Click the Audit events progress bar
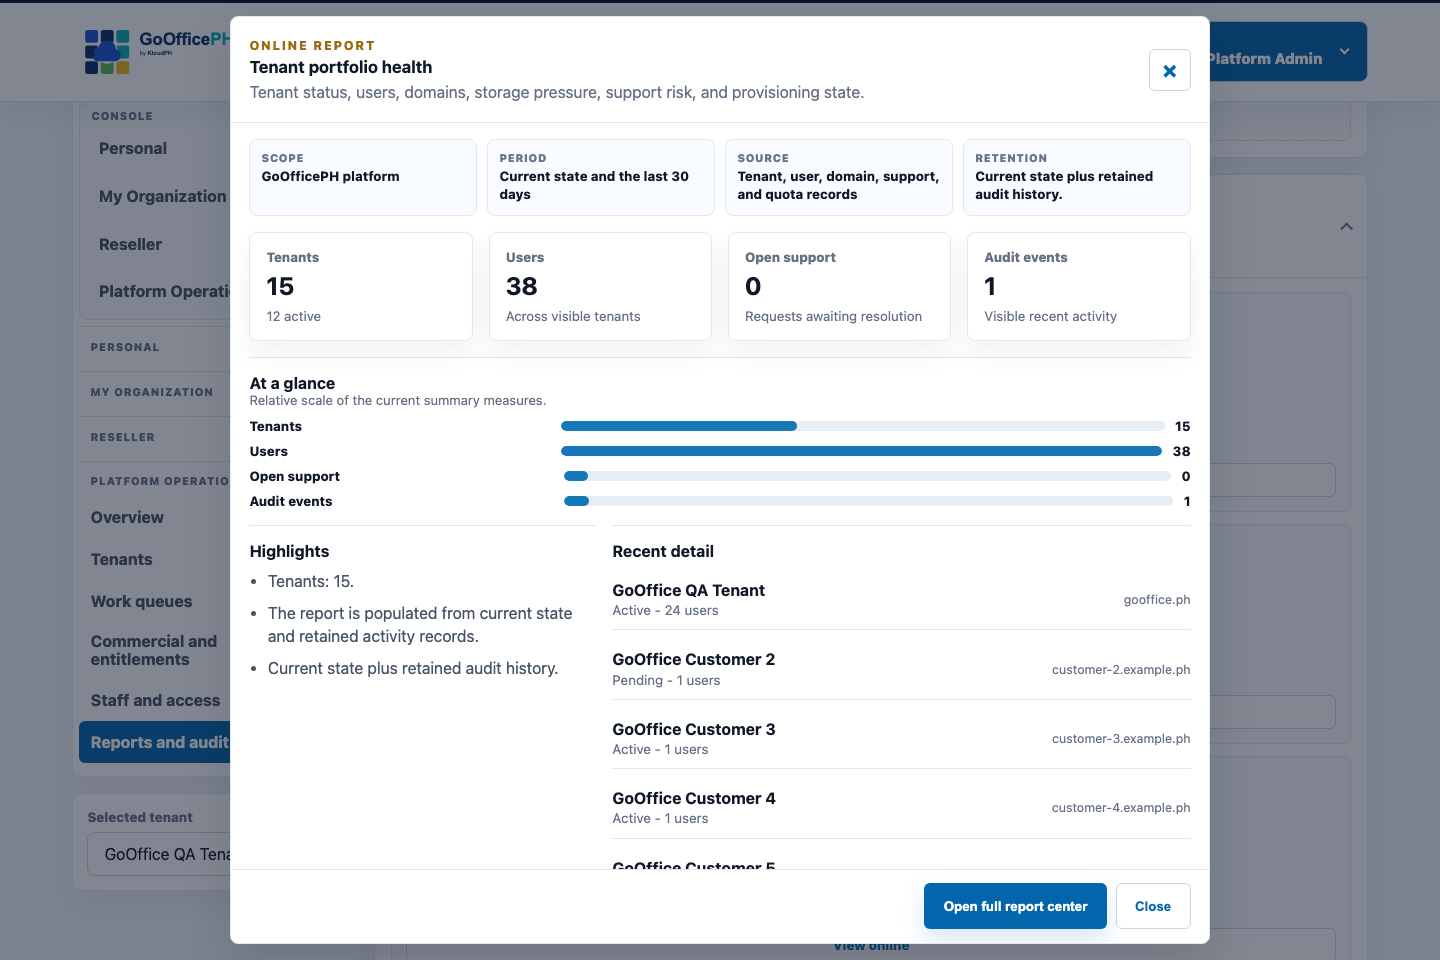The width and height of the screenshot is (1440, 960). pyautogui.click(x=868, y=502)
